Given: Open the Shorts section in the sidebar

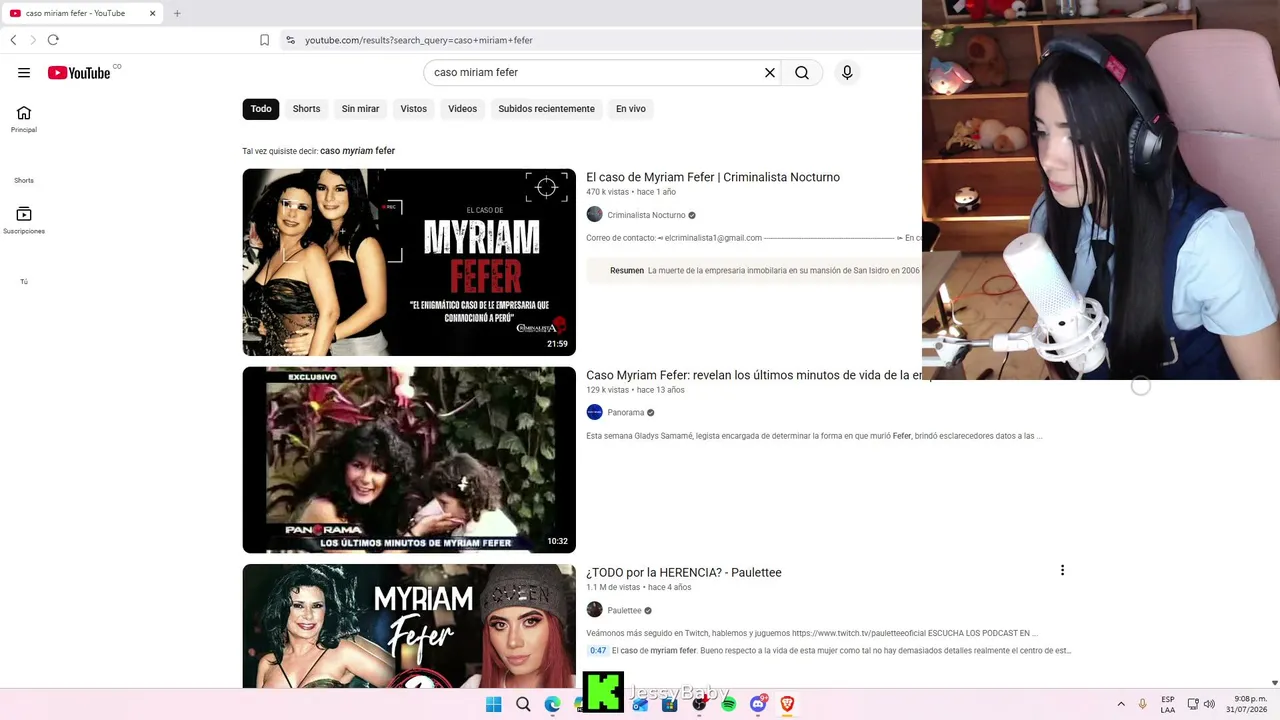Looking at the screenshot, I should click(x=24, y=180).
